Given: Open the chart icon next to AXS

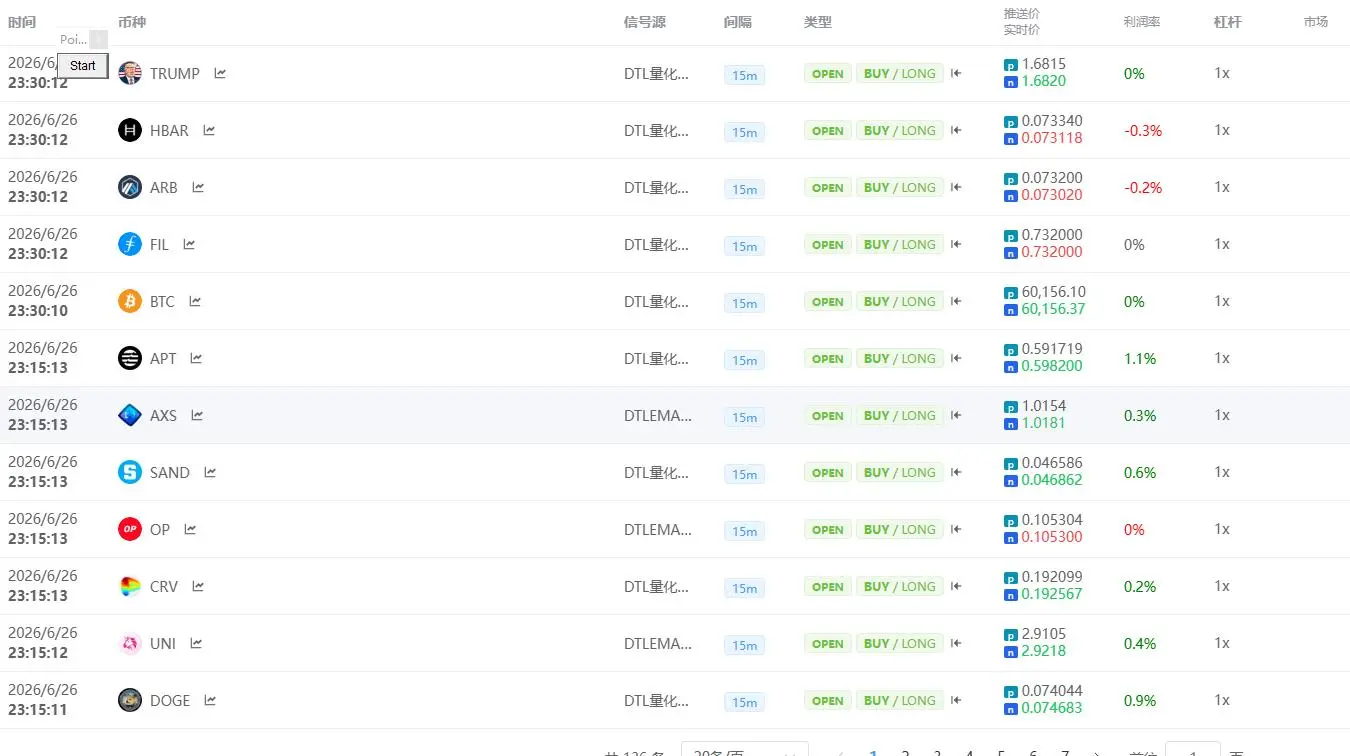Looking at the screenshot, I should (x=197, y=415).
